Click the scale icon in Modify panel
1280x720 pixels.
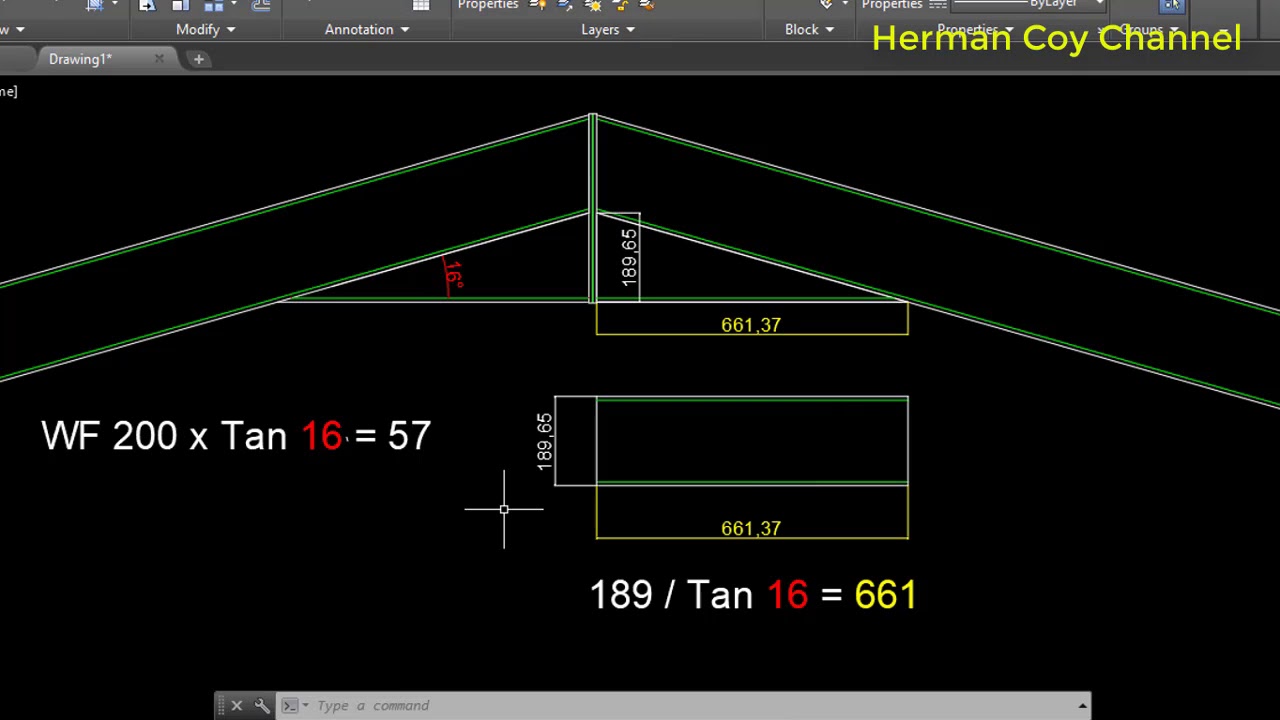(180, 5)
